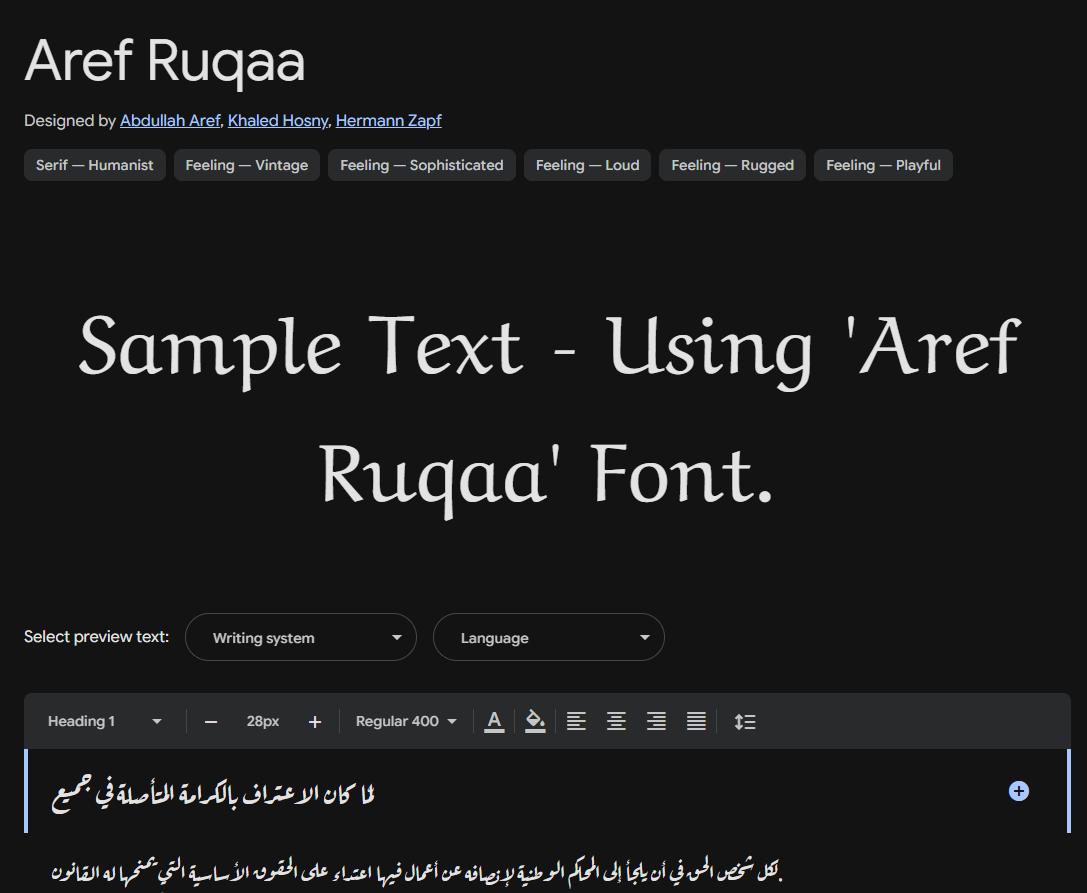Select the Feeling — Loud tag
The width and height of the screenshot is (1087, 893).
587,165
